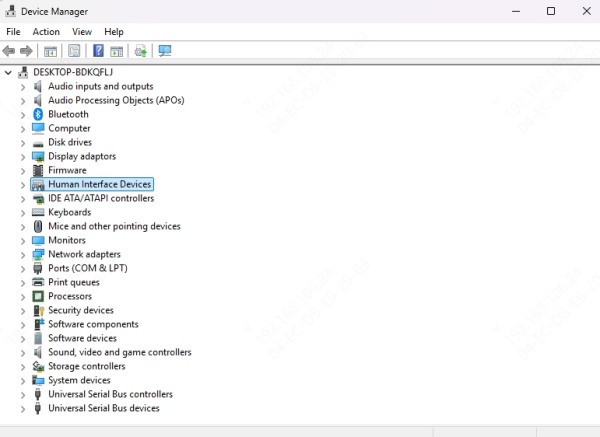600x437 pixels.
Task: Click the Scan for hardware changes icon
Action: pos(165,51)
